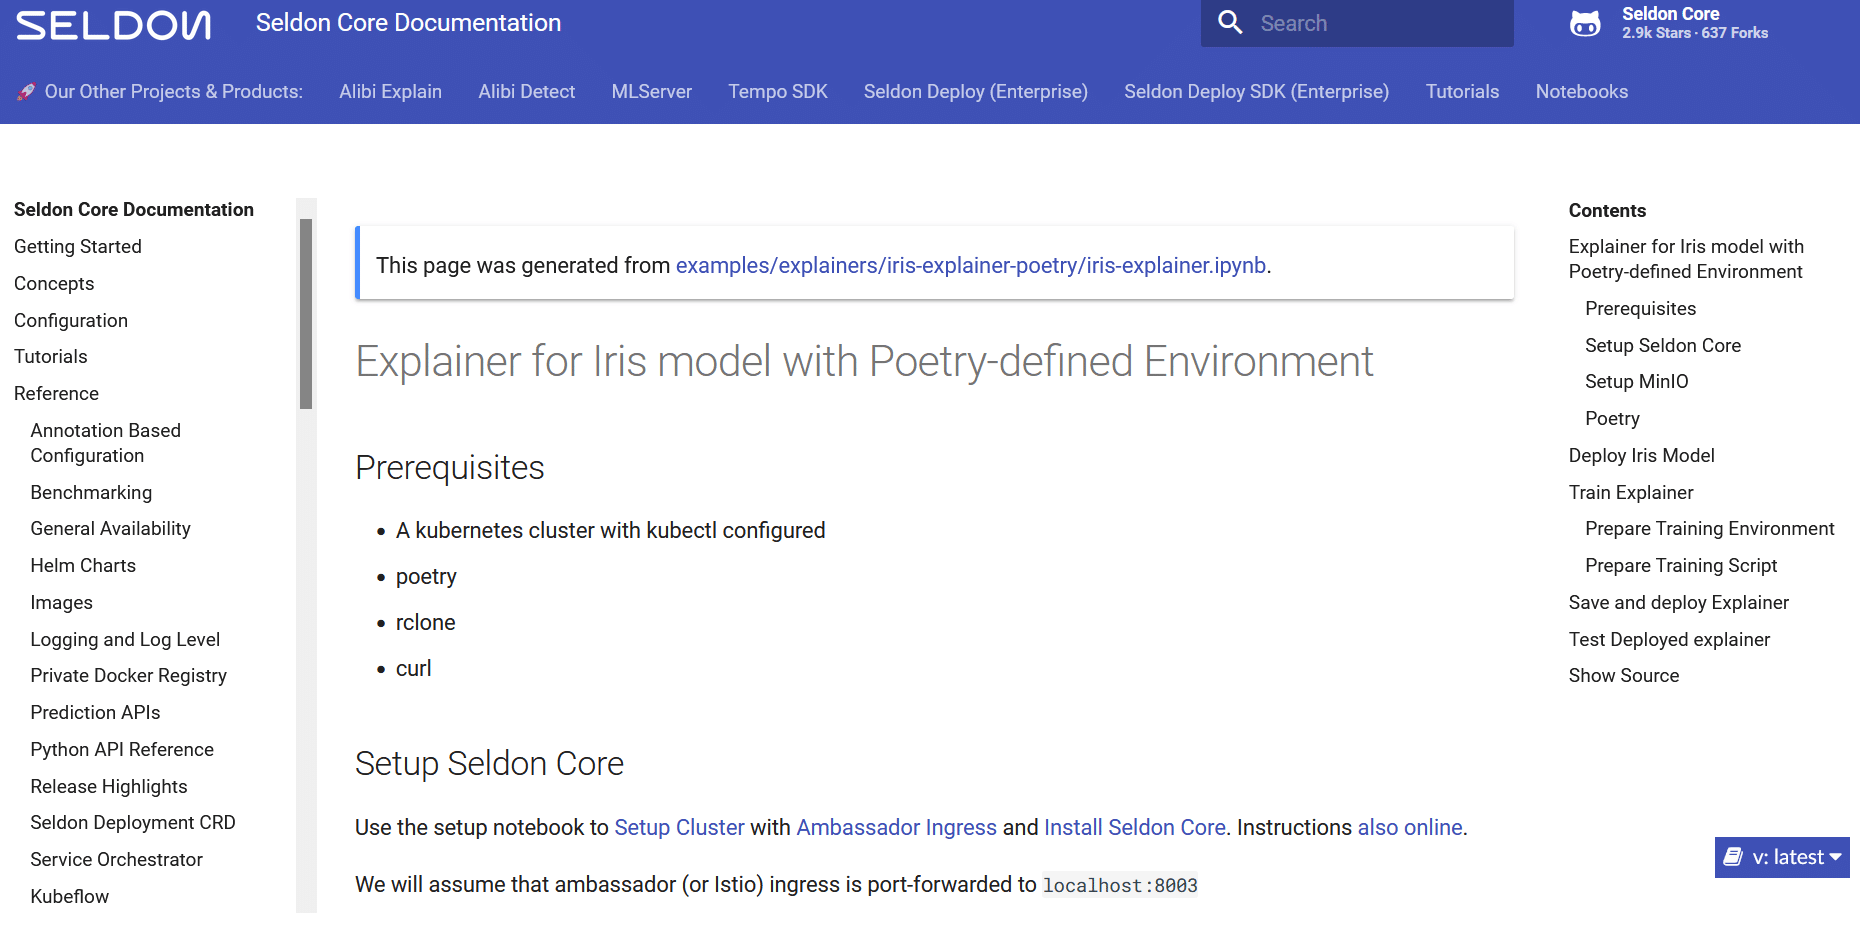Image resolution: width=1860 pixels, height=934 pixels.
Task: Open the iris-explainer.ipynb source link
Action: coord(970,266)
